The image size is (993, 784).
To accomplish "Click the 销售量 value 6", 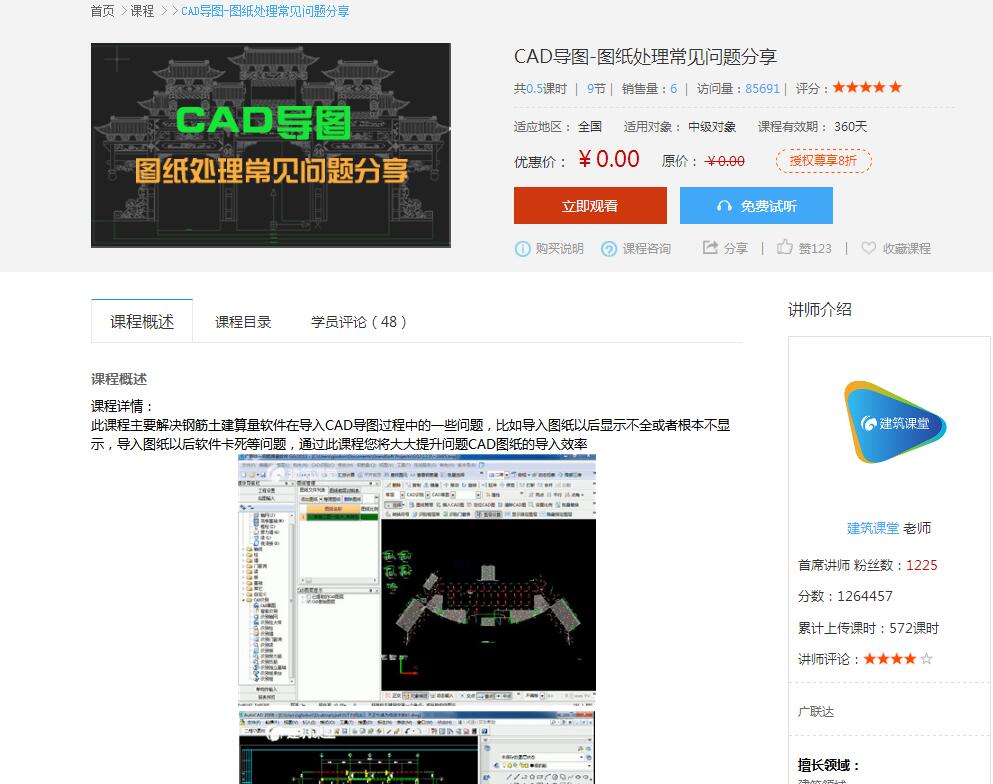I will [674, 89].
